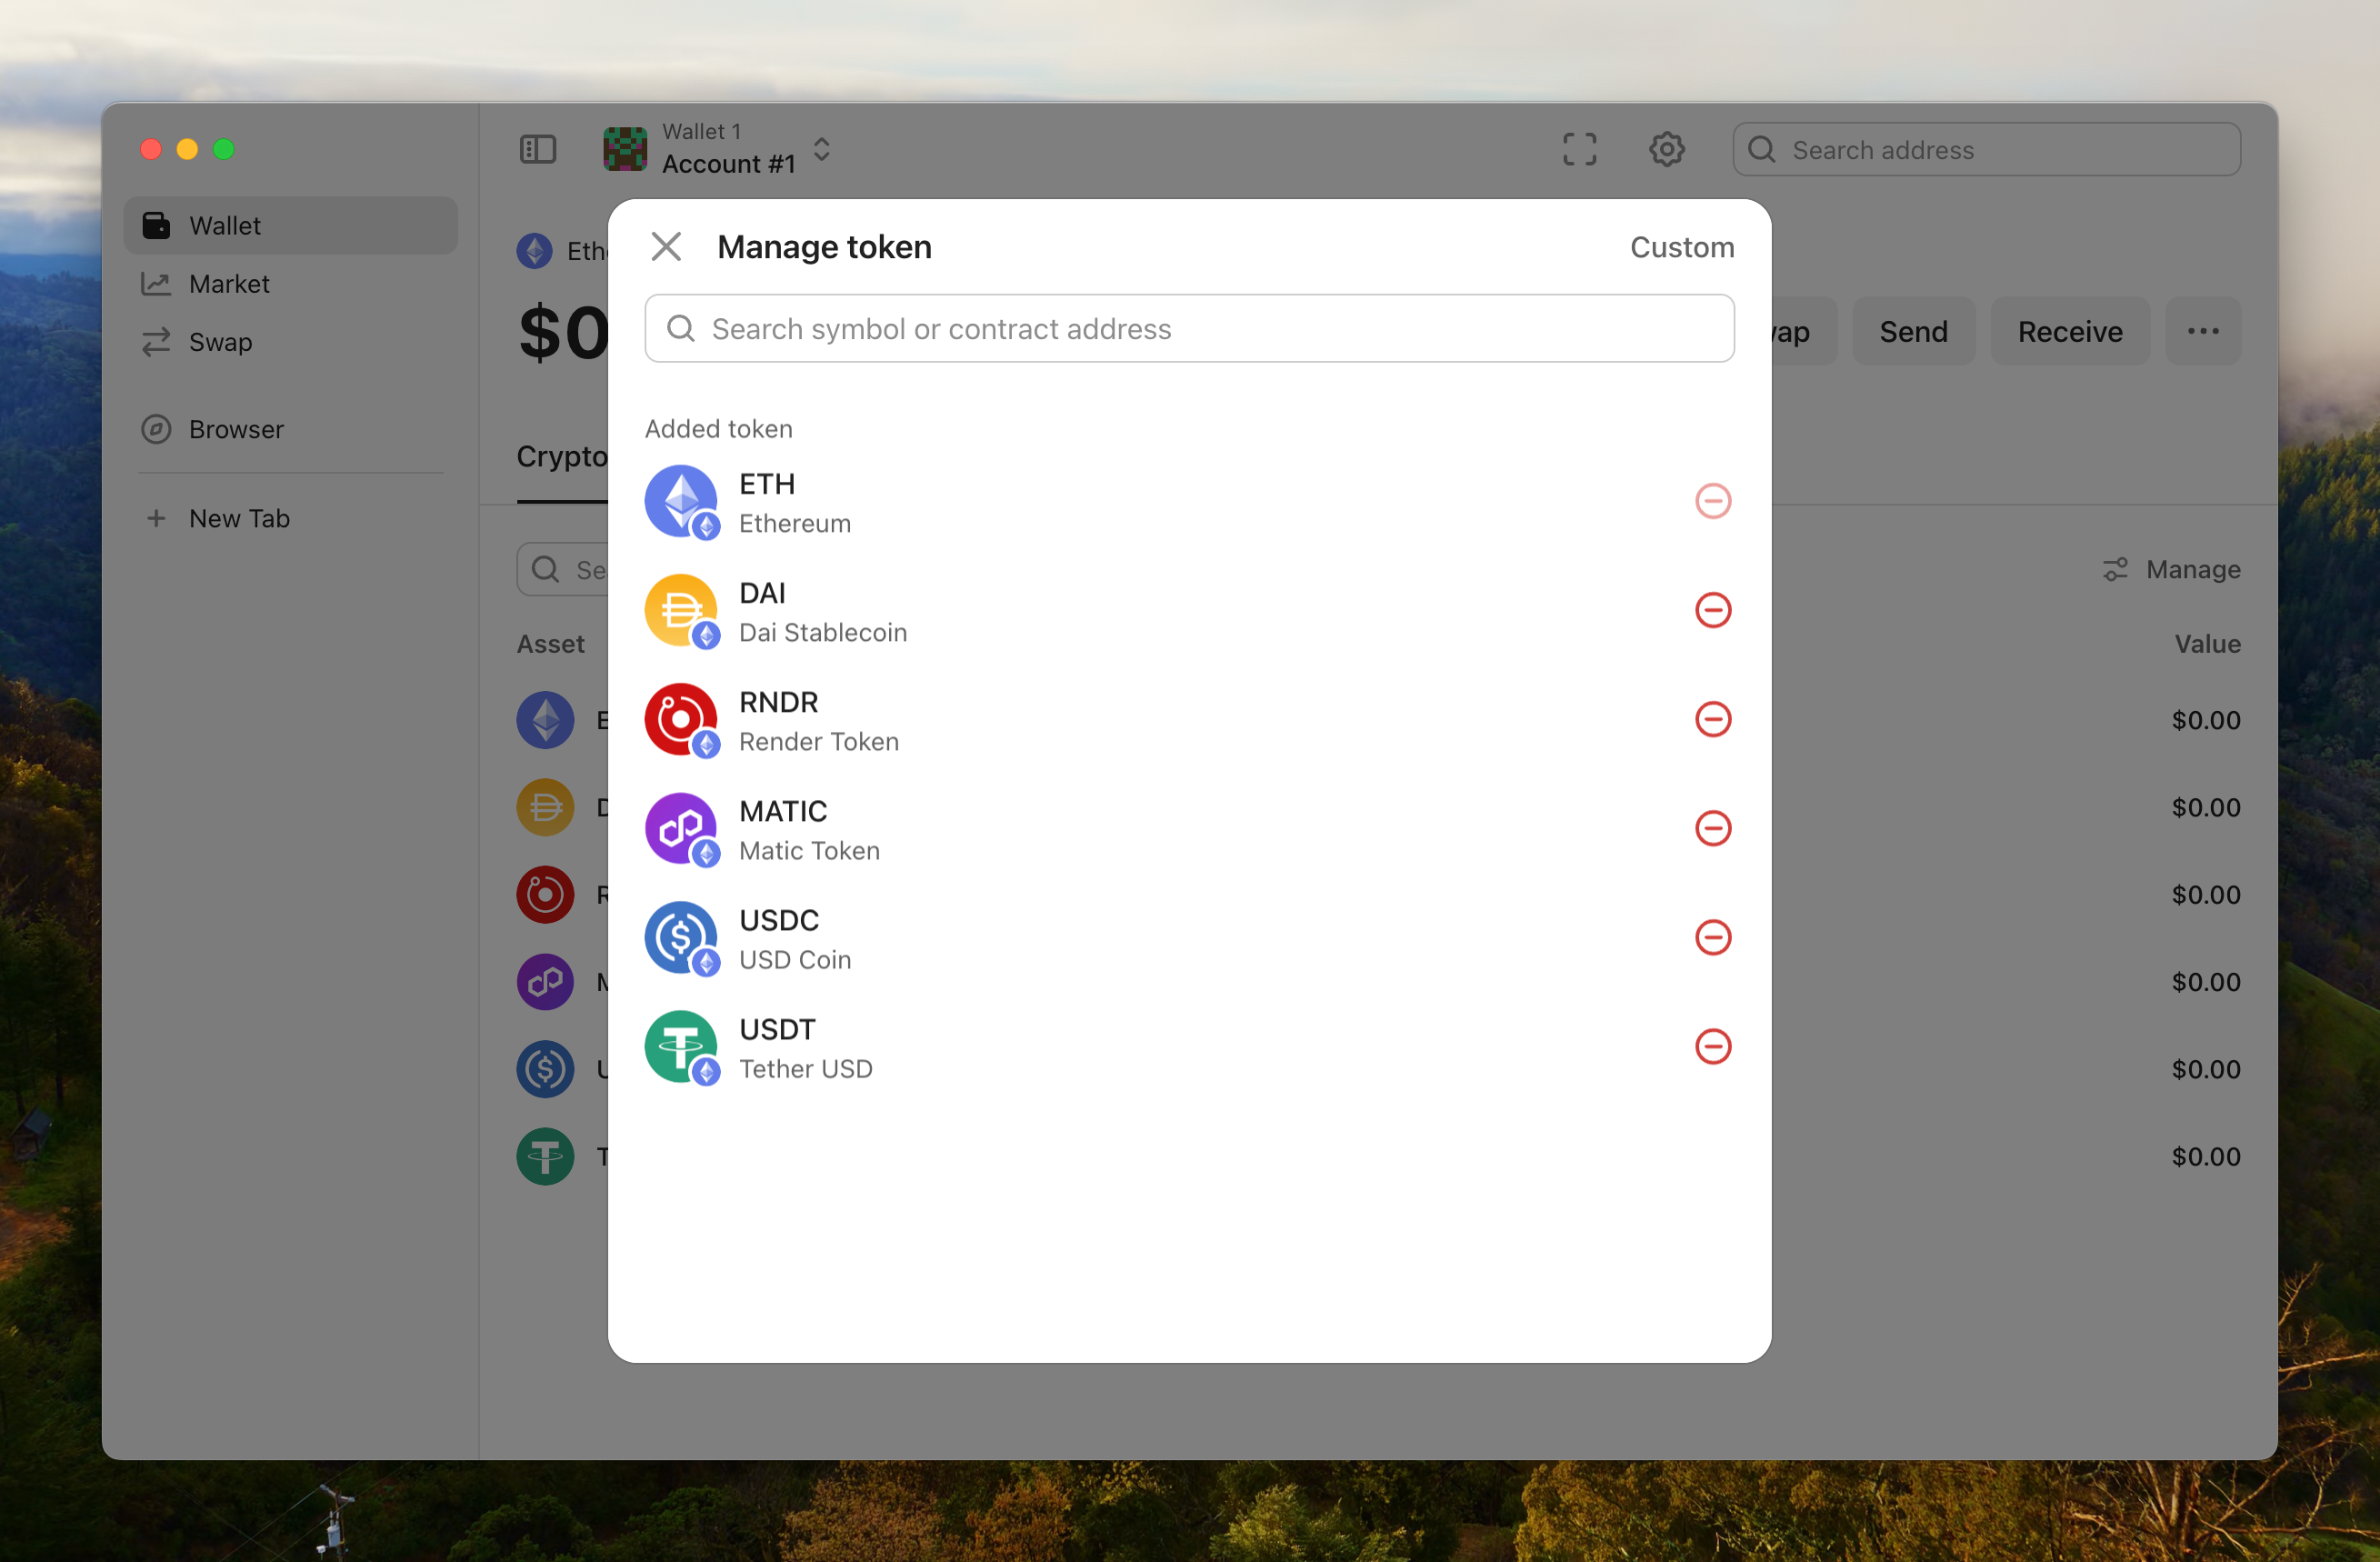The image size is (2380, 1562).
Task: Open the Wallet 1 Account #1 switcher
Action: point(719,149)
